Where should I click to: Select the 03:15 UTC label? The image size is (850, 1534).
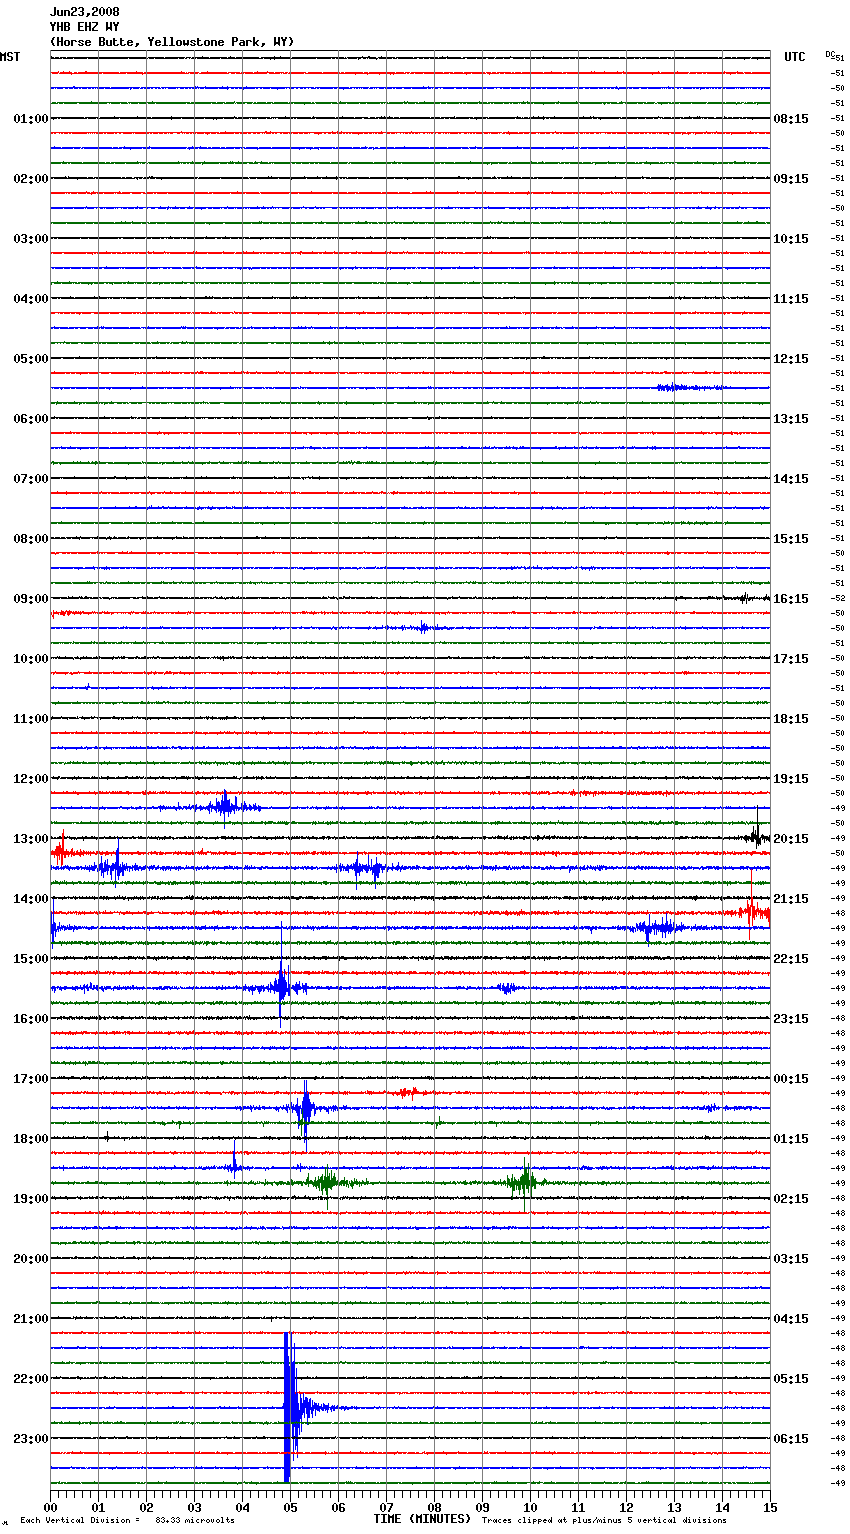791,1259
